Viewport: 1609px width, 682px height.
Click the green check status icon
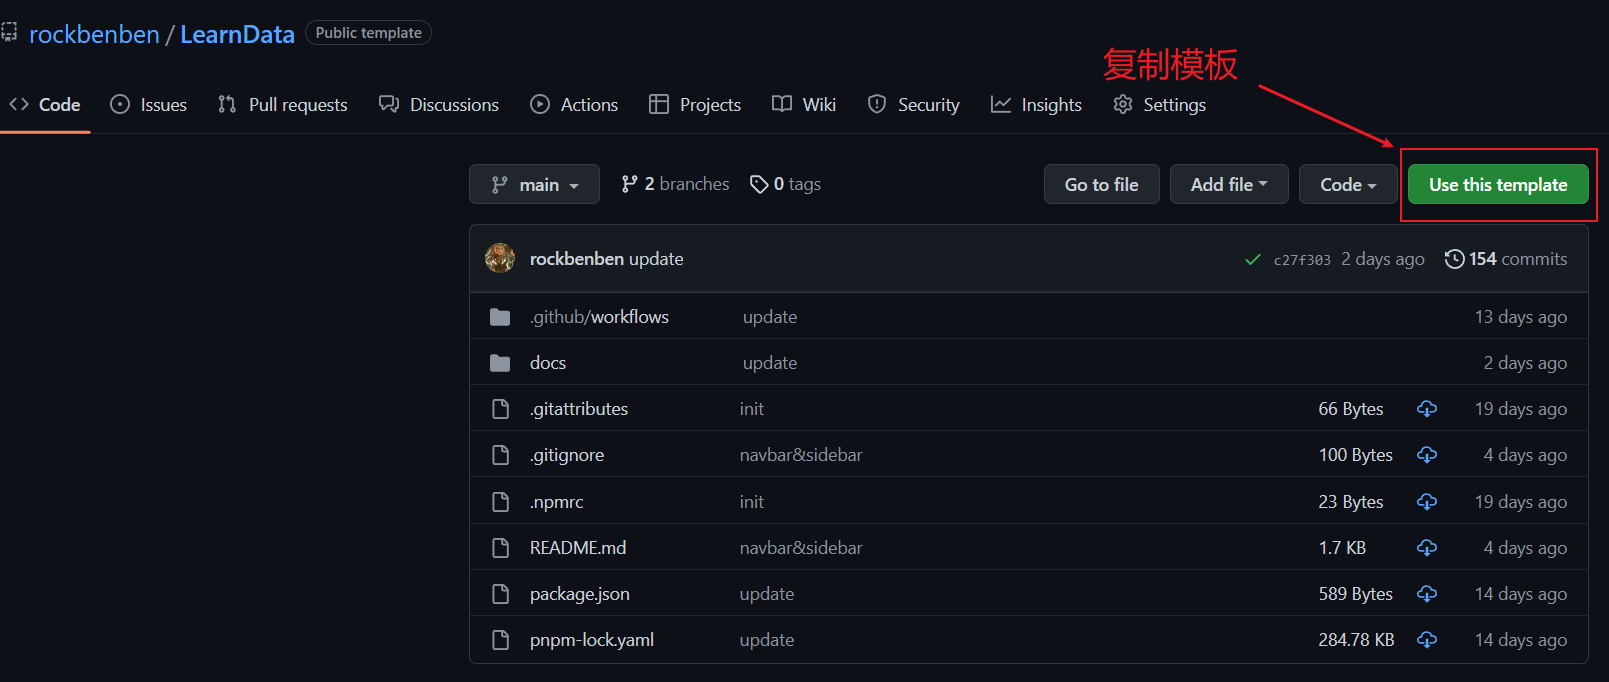[1252, 259]
